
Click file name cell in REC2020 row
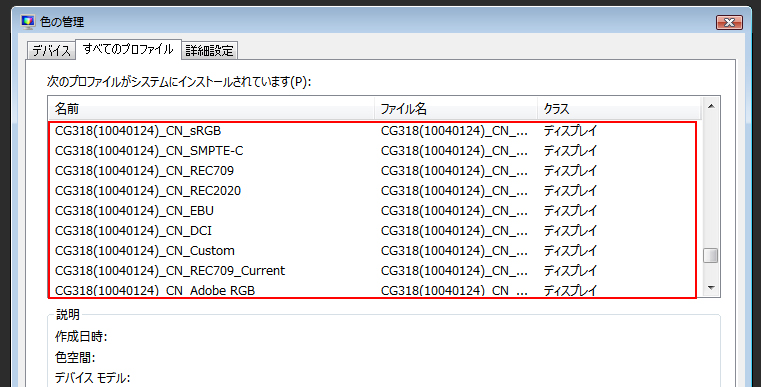(454, 191)
